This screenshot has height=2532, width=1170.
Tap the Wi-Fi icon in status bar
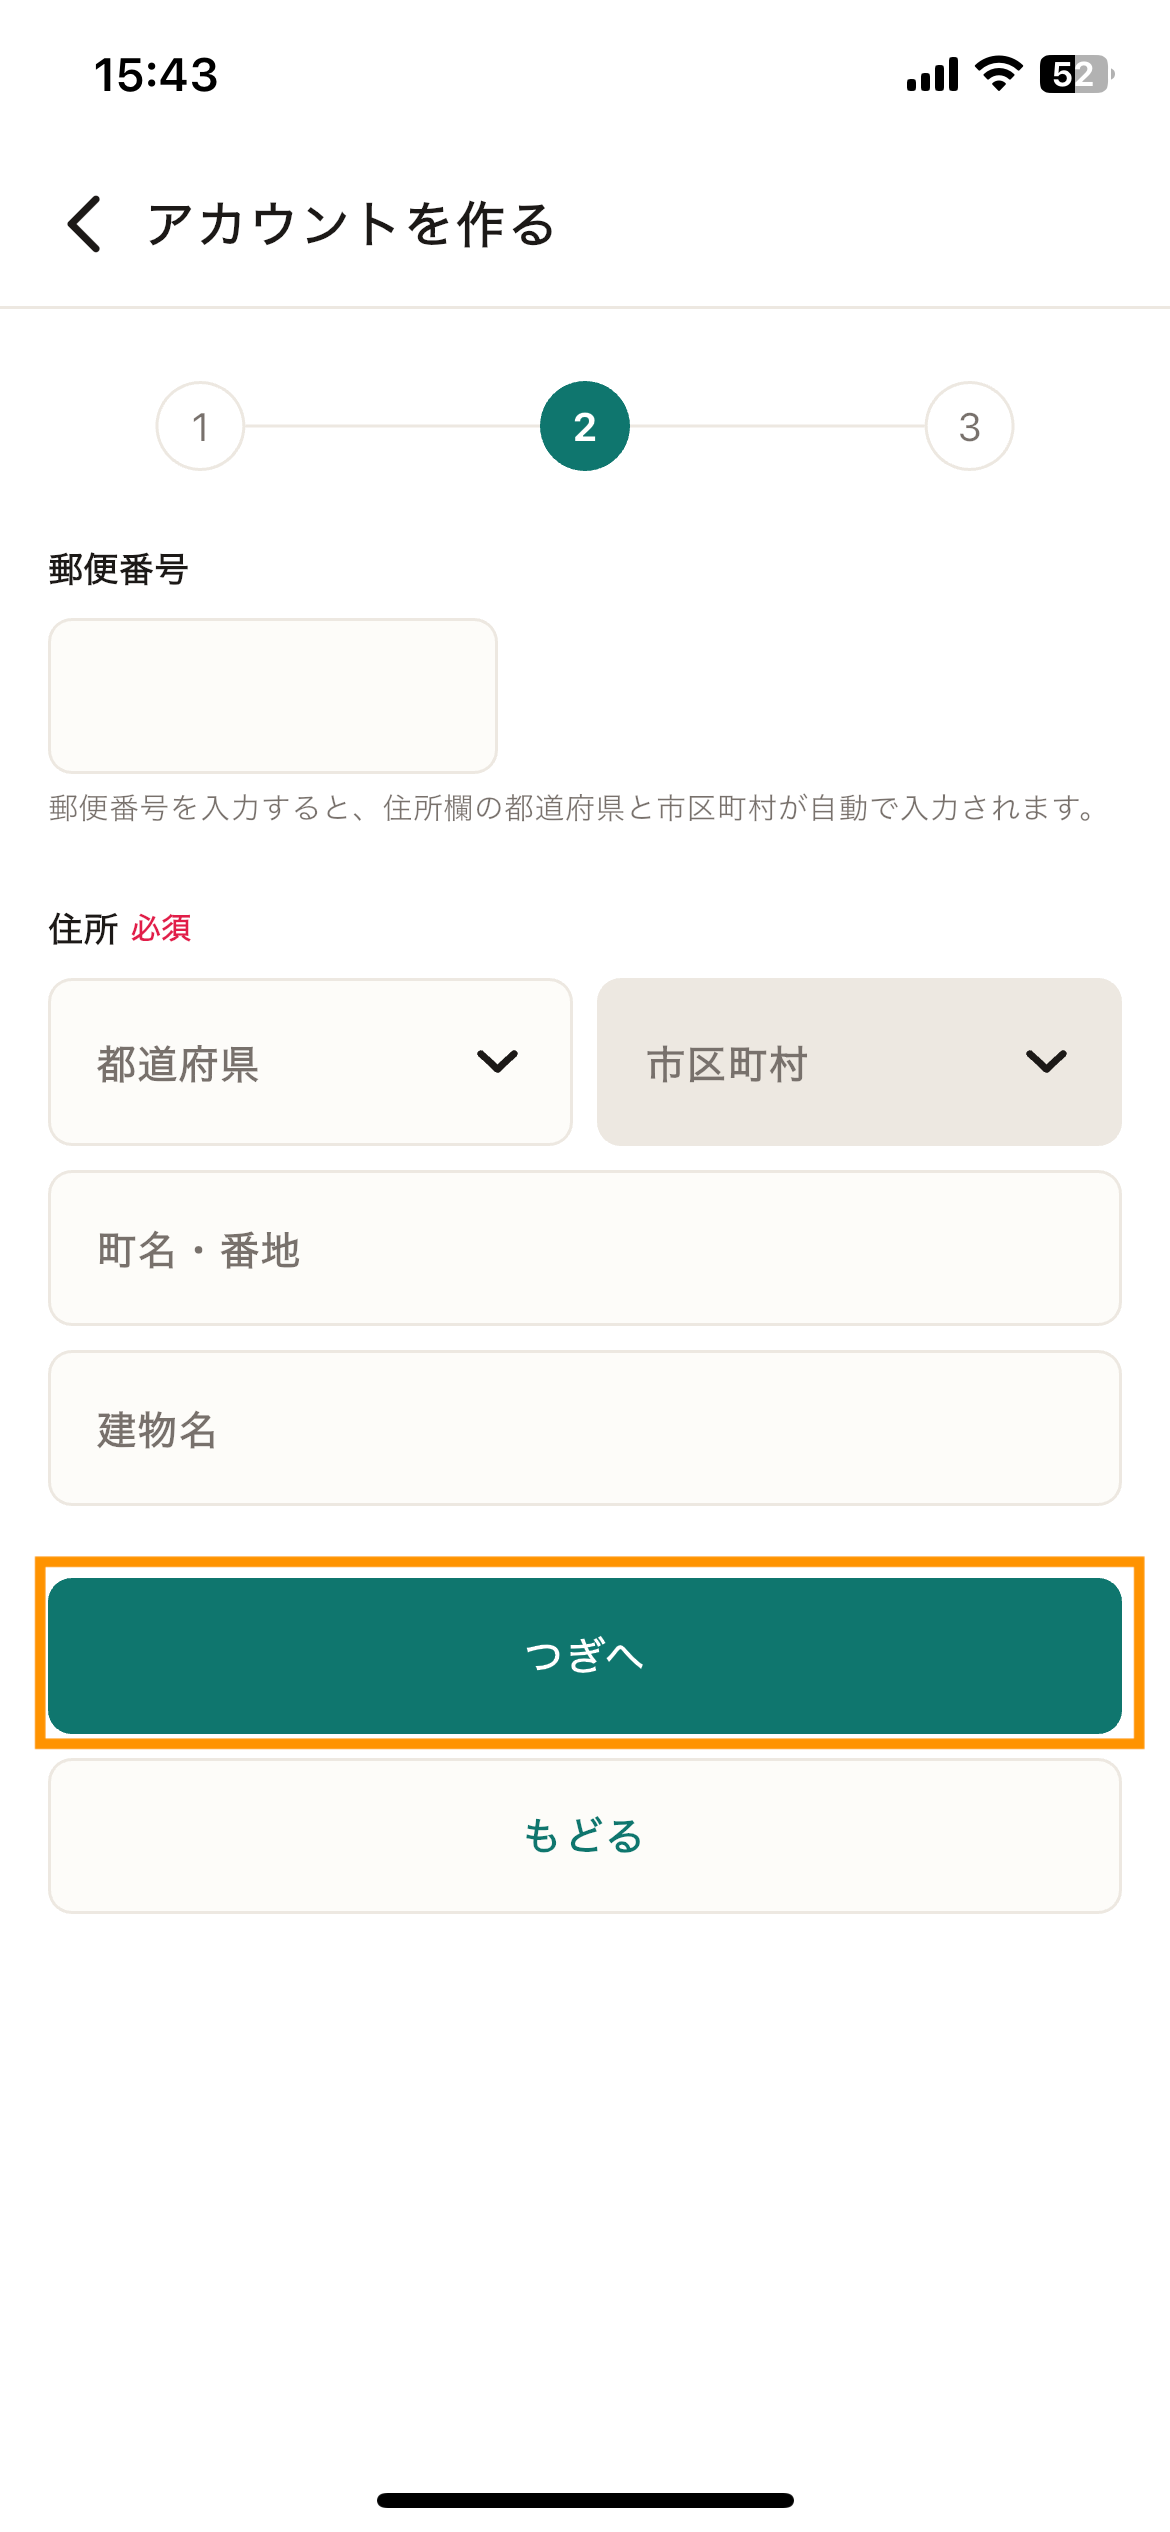click(998, 74)
